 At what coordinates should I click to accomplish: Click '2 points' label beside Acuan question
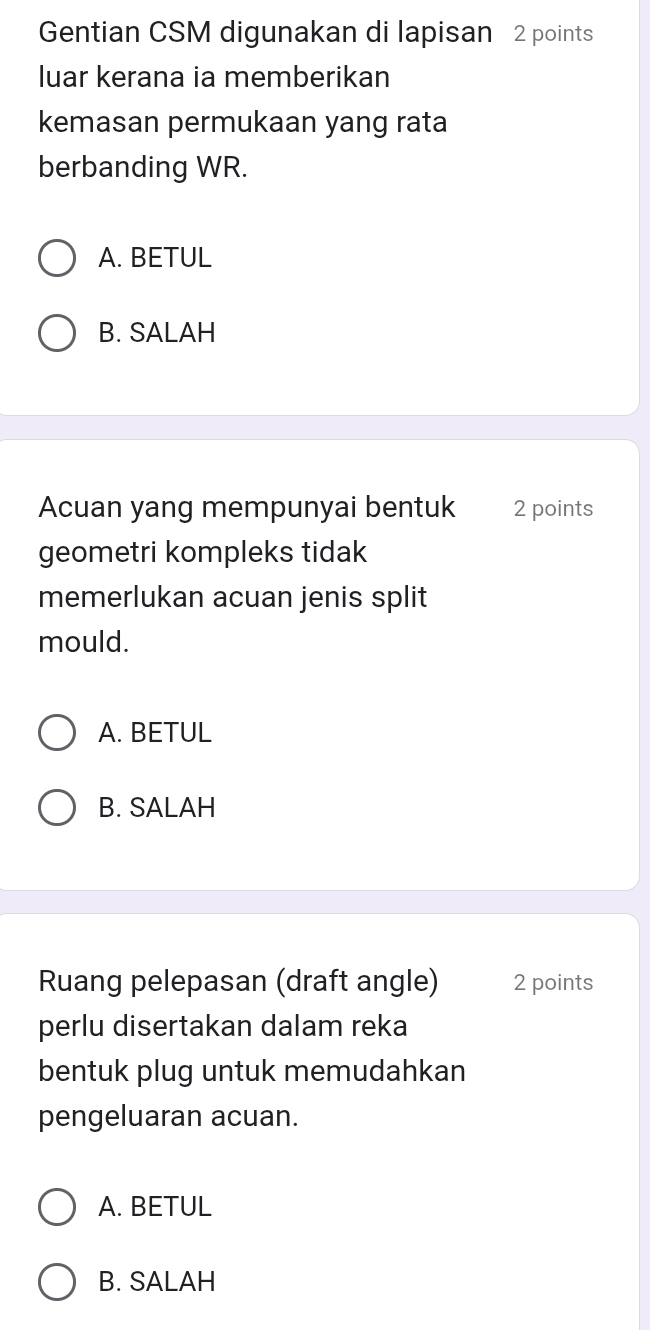tap(553, 509)
